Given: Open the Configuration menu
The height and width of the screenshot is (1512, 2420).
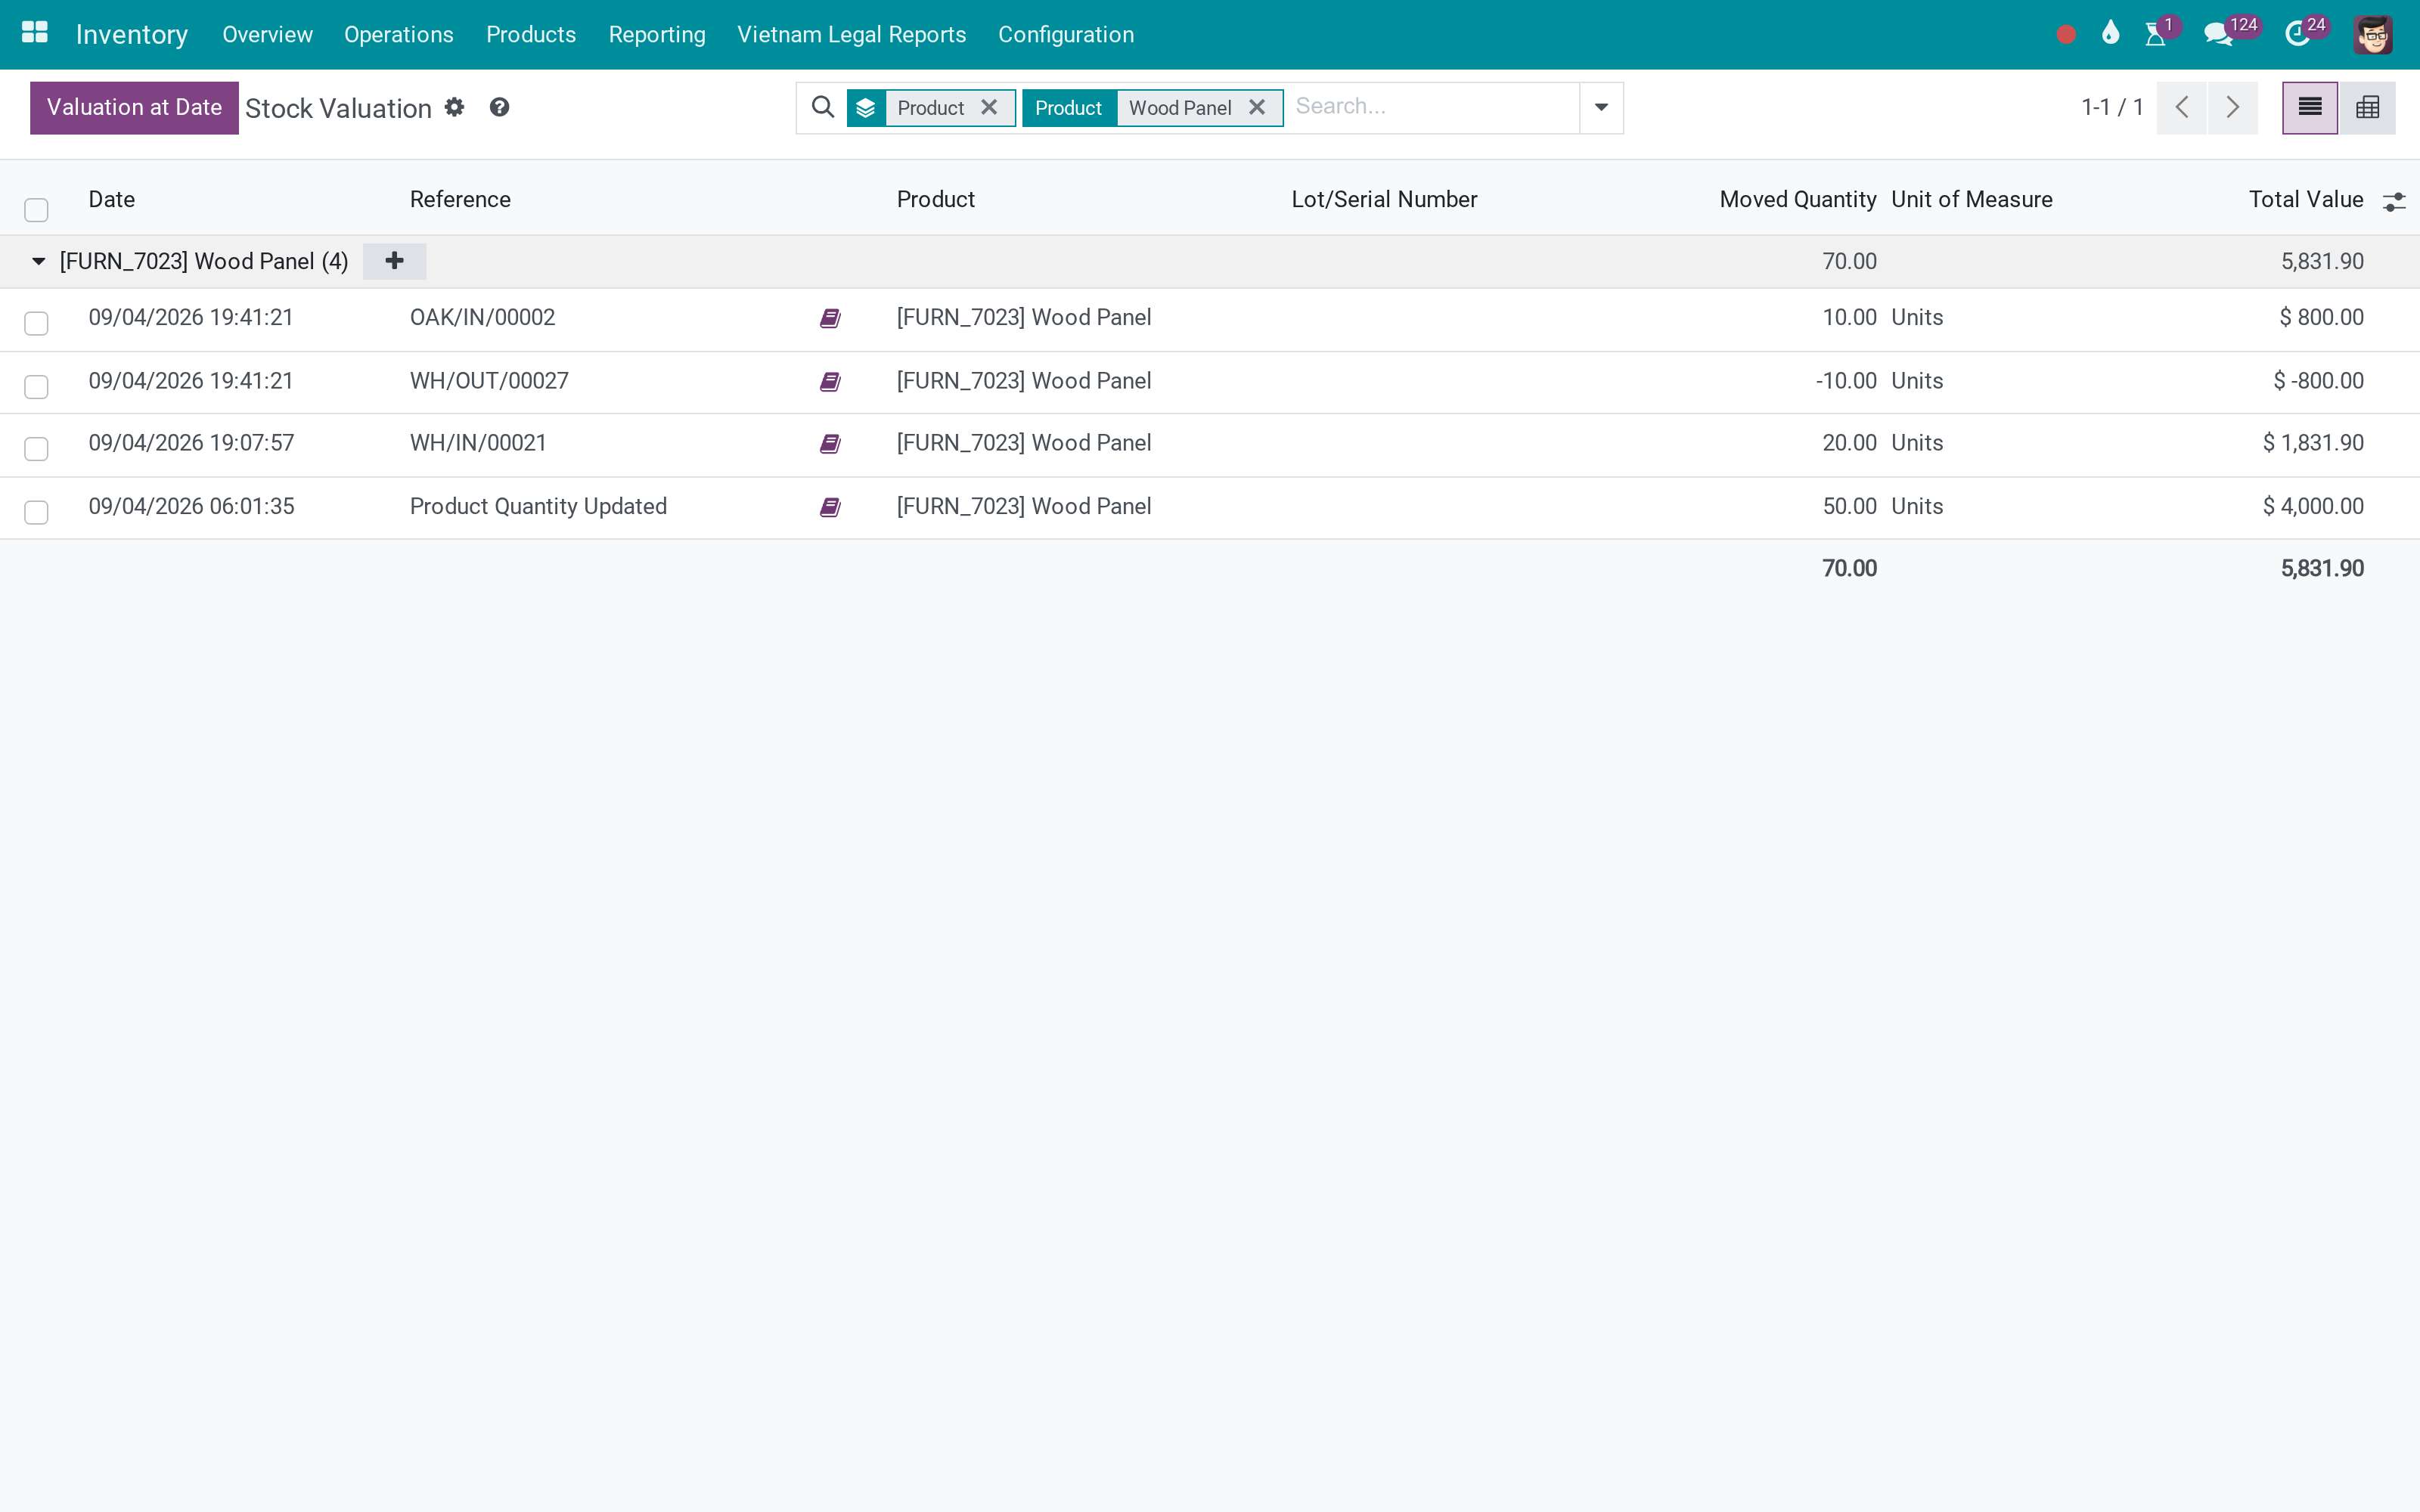Looking at the screenshot, I should tap(1066, 35).
